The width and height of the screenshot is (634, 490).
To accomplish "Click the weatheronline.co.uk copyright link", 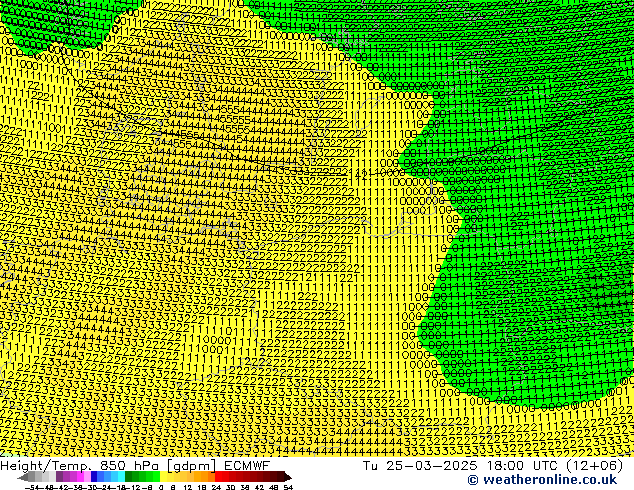I will tap(542, 480).
